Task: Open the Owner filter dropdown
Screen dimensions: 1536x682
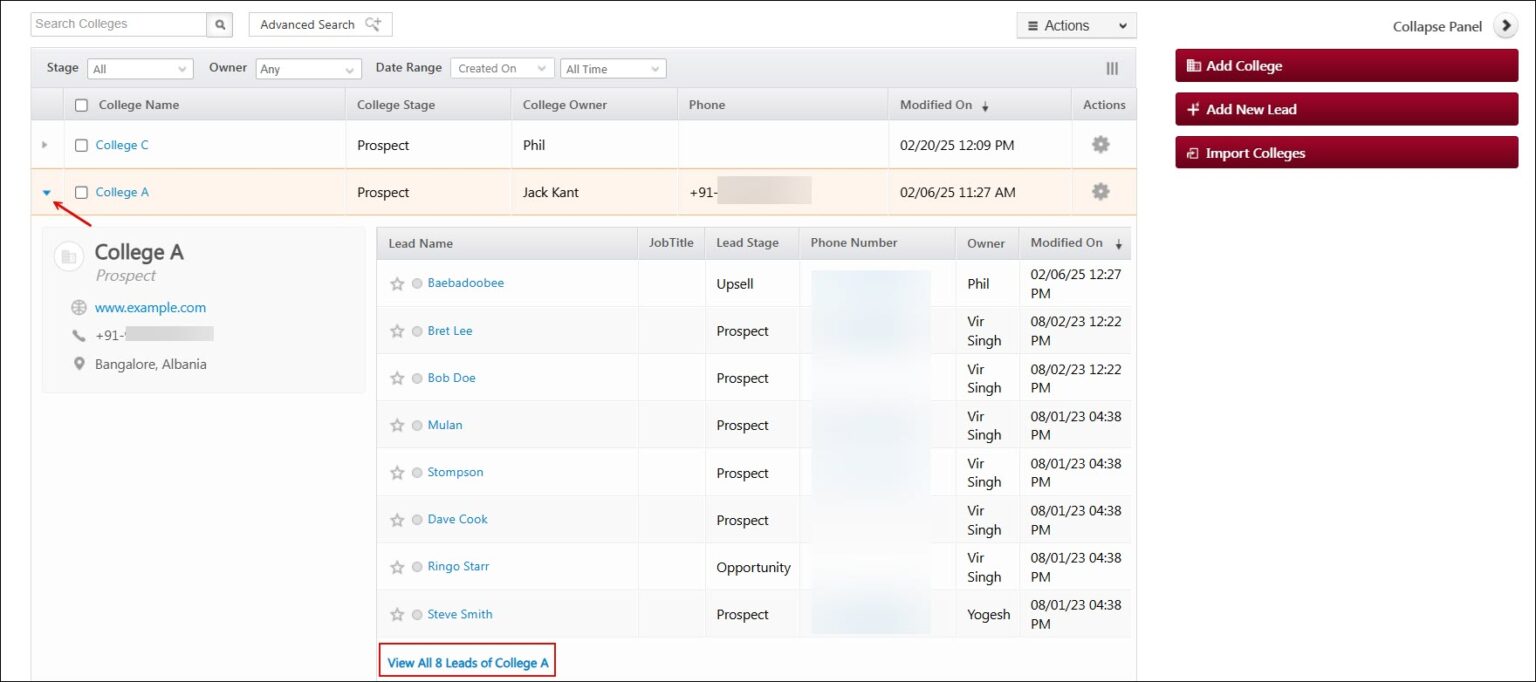Action: [307, 68]
